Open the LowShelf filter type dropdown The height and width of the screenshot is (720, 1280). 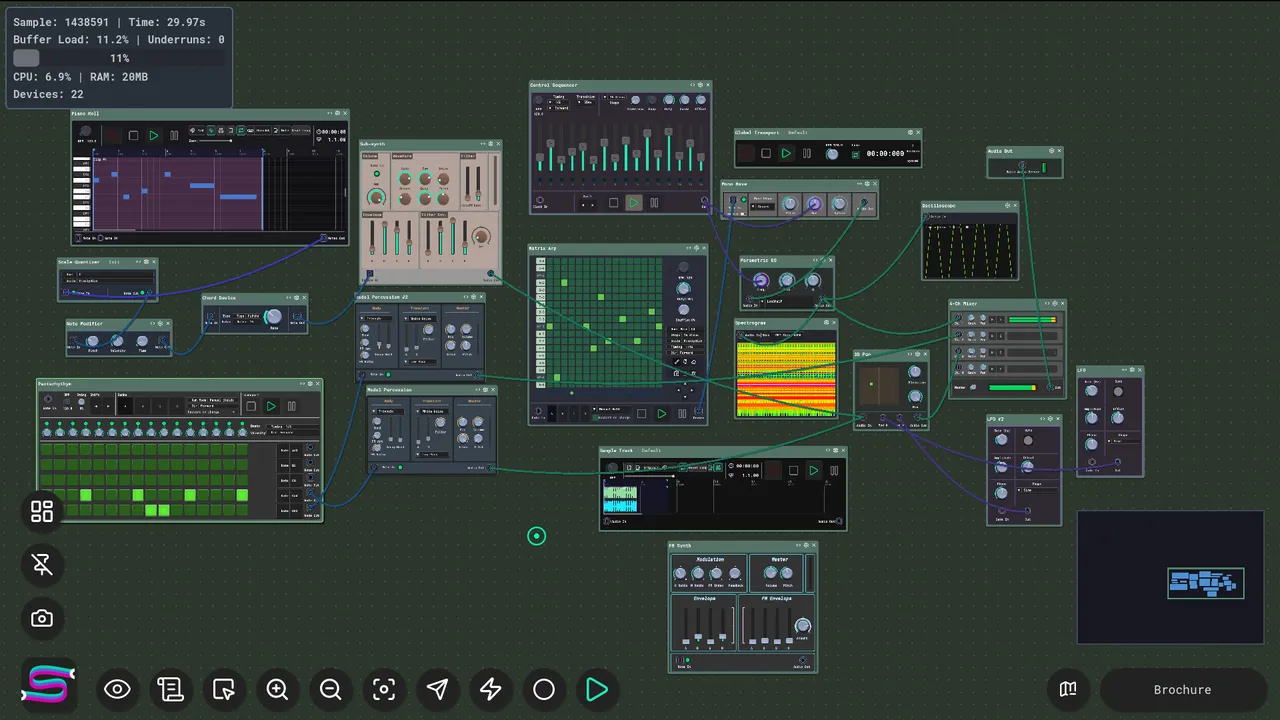786,302
